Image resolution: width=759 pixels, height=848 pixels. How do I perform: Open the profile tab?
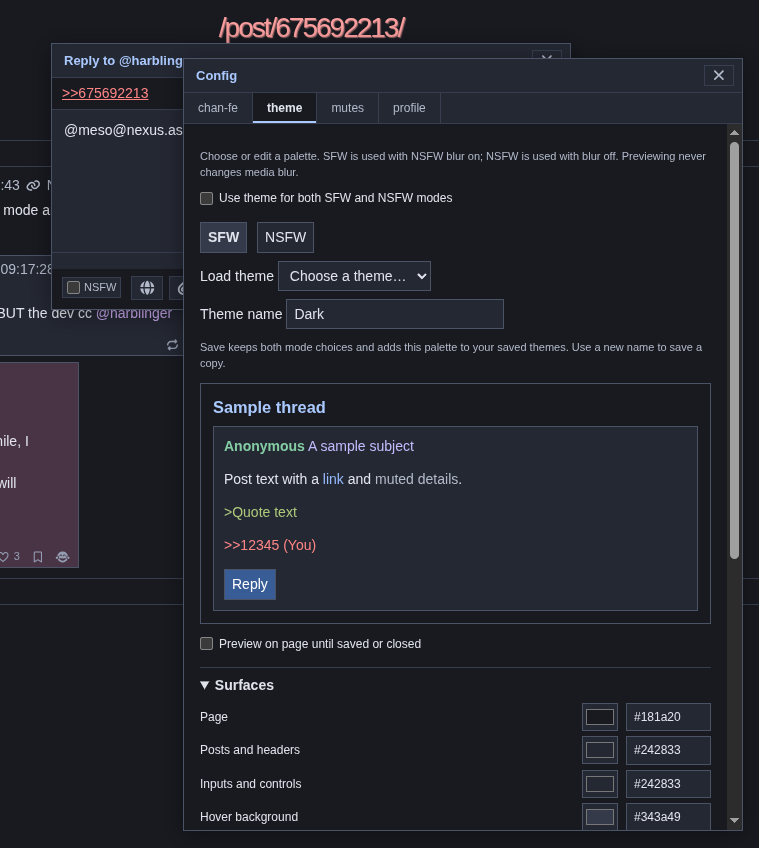tap(409, 108)
